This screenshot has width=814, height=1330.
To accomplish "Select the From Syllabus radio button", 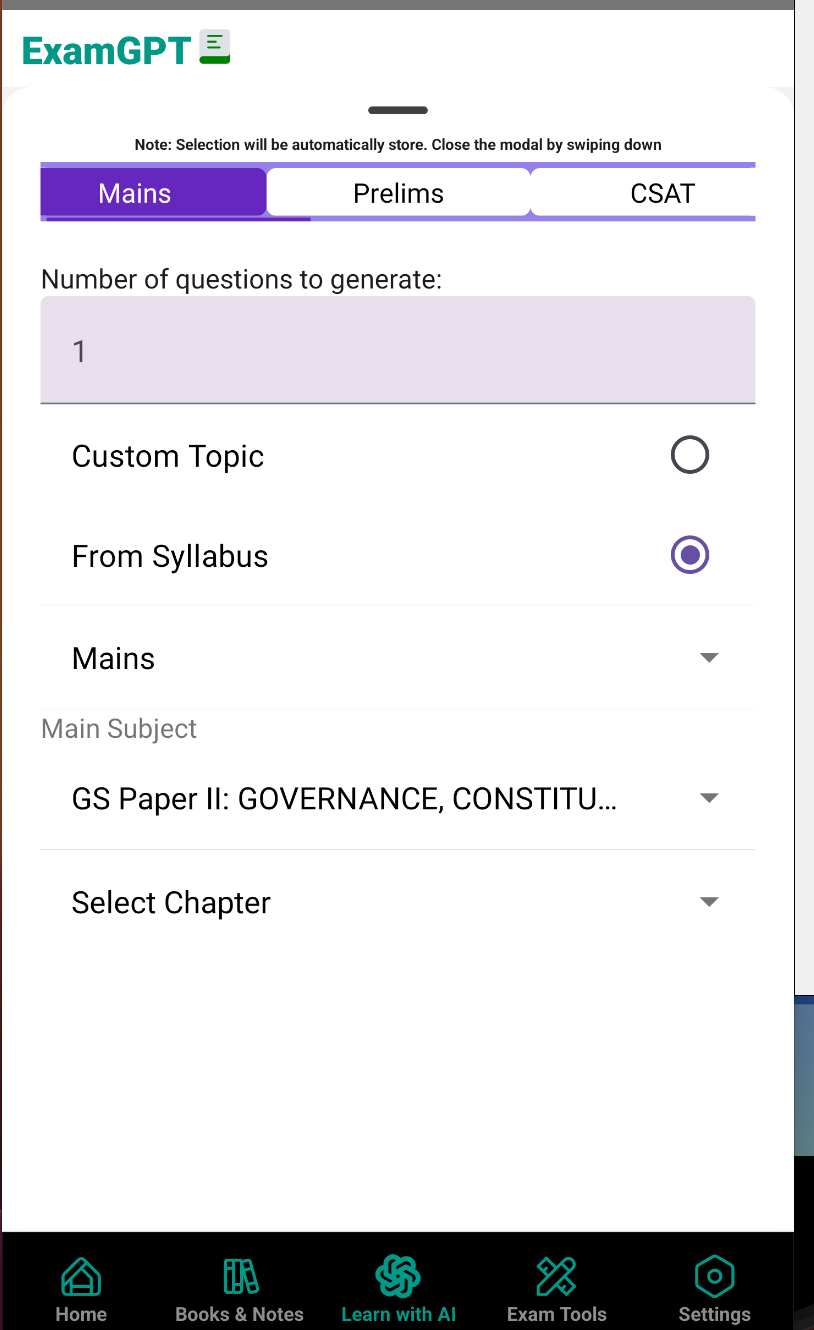I will (689, 555).
